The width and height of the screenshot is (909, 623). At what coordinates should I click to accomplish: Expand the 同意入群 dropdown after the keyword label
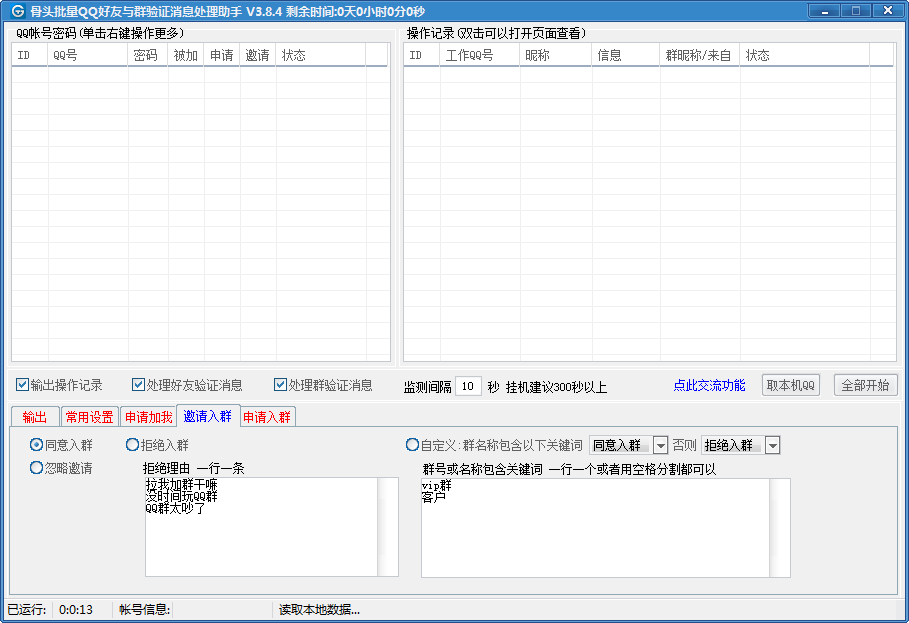[x=660, y=445]
